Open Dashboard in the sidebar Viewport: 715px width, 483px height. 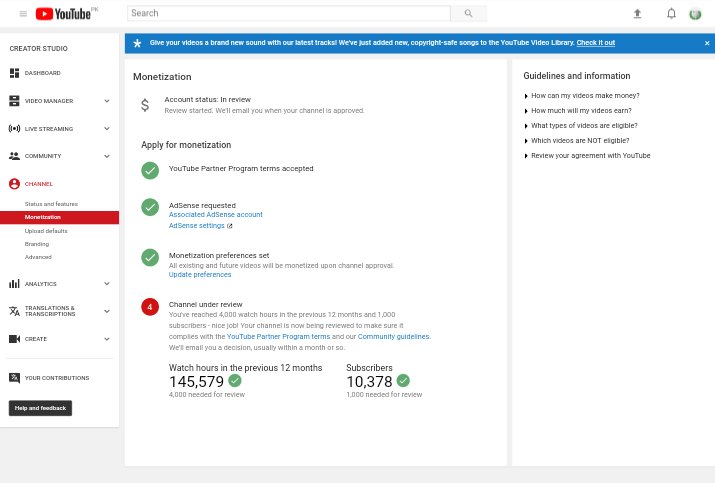pyautogui.click(x=42, y=73)
